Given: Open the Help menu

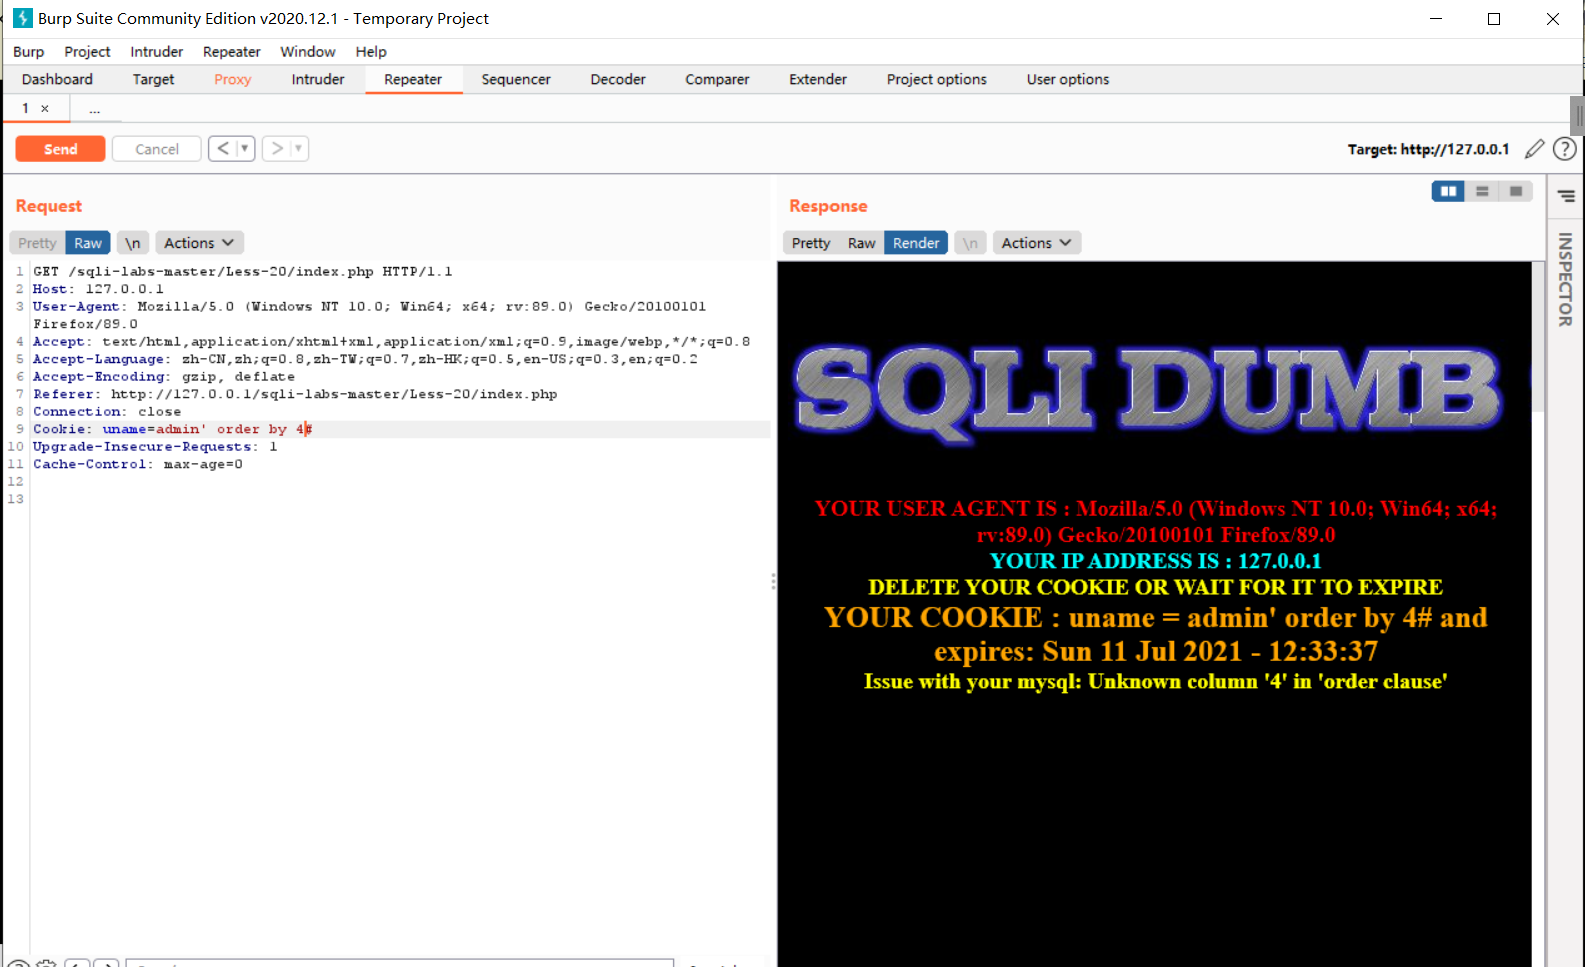Looking at the screenshot, I should coord(371,52).
